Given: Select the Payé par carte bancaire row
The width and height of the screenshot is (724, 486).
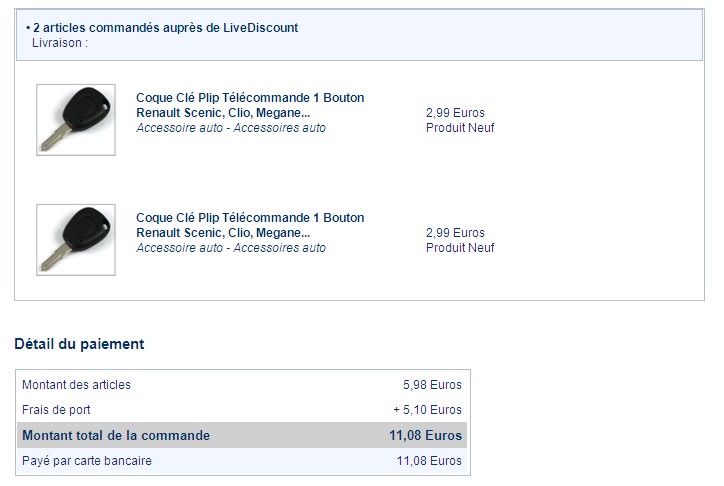Looking at the screenshot, I should click(242, 461).
